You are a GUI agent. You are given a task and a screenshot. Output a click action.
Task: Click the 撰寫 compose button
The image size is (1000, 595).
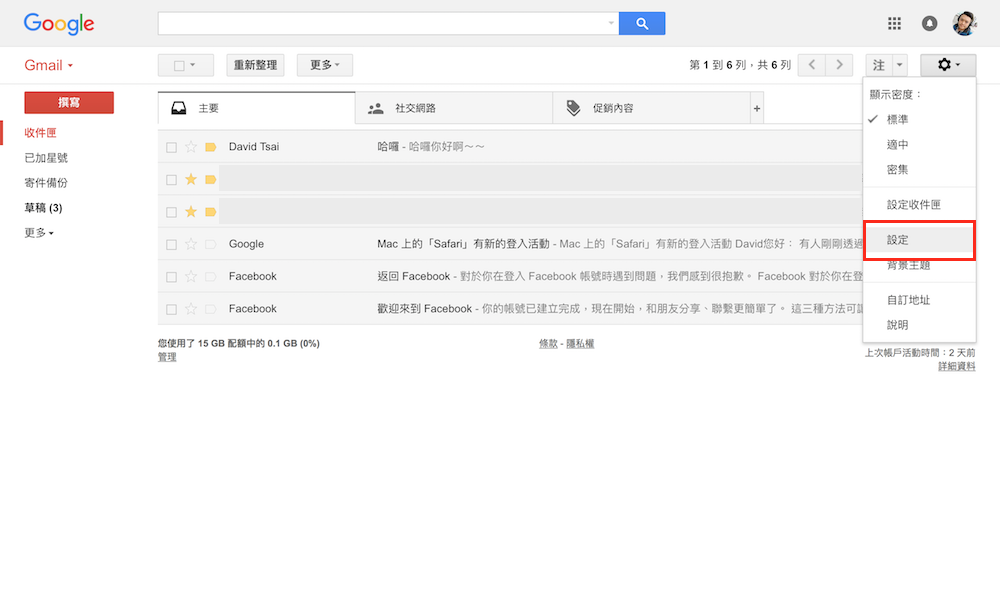pyautogui.click(x=68, y=102)
